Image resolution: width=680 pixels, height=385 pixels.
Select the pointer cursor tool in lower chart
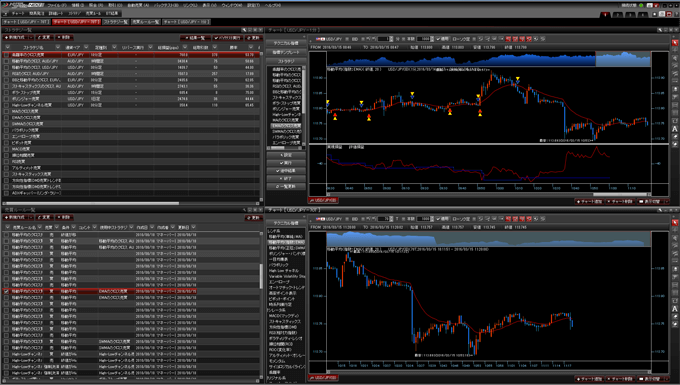[x=675, y=222]
